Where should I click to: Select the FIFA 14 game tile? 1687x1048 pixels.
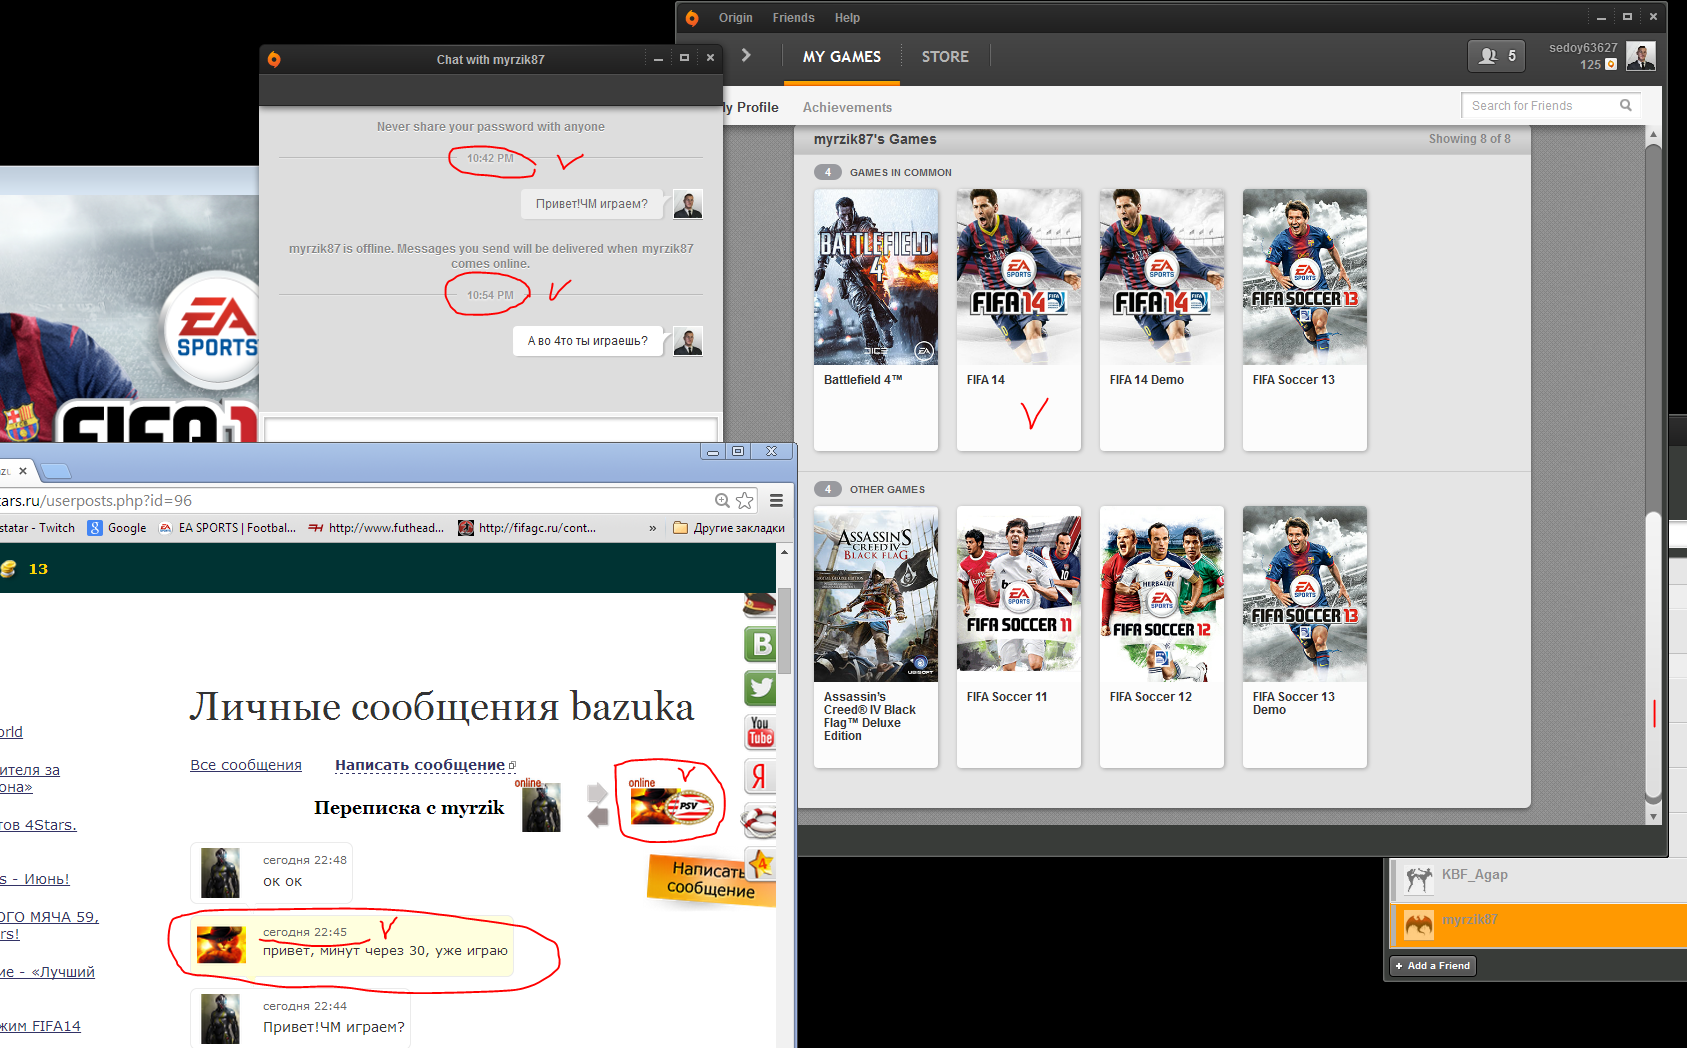1019,320
